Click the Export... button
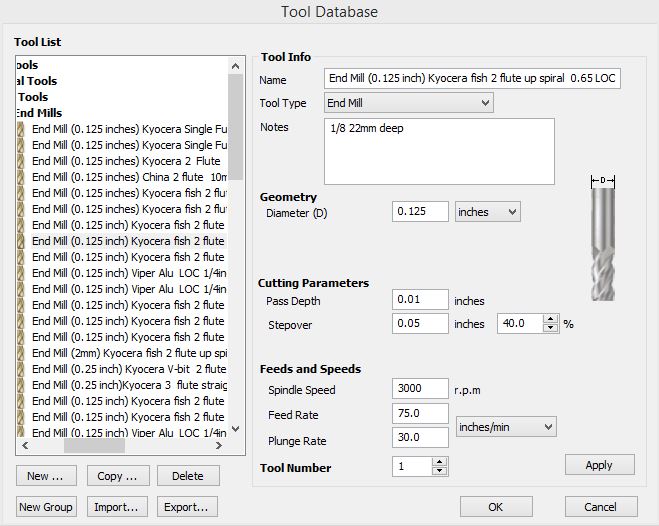The image size is (659, 526). click(188, 507)
